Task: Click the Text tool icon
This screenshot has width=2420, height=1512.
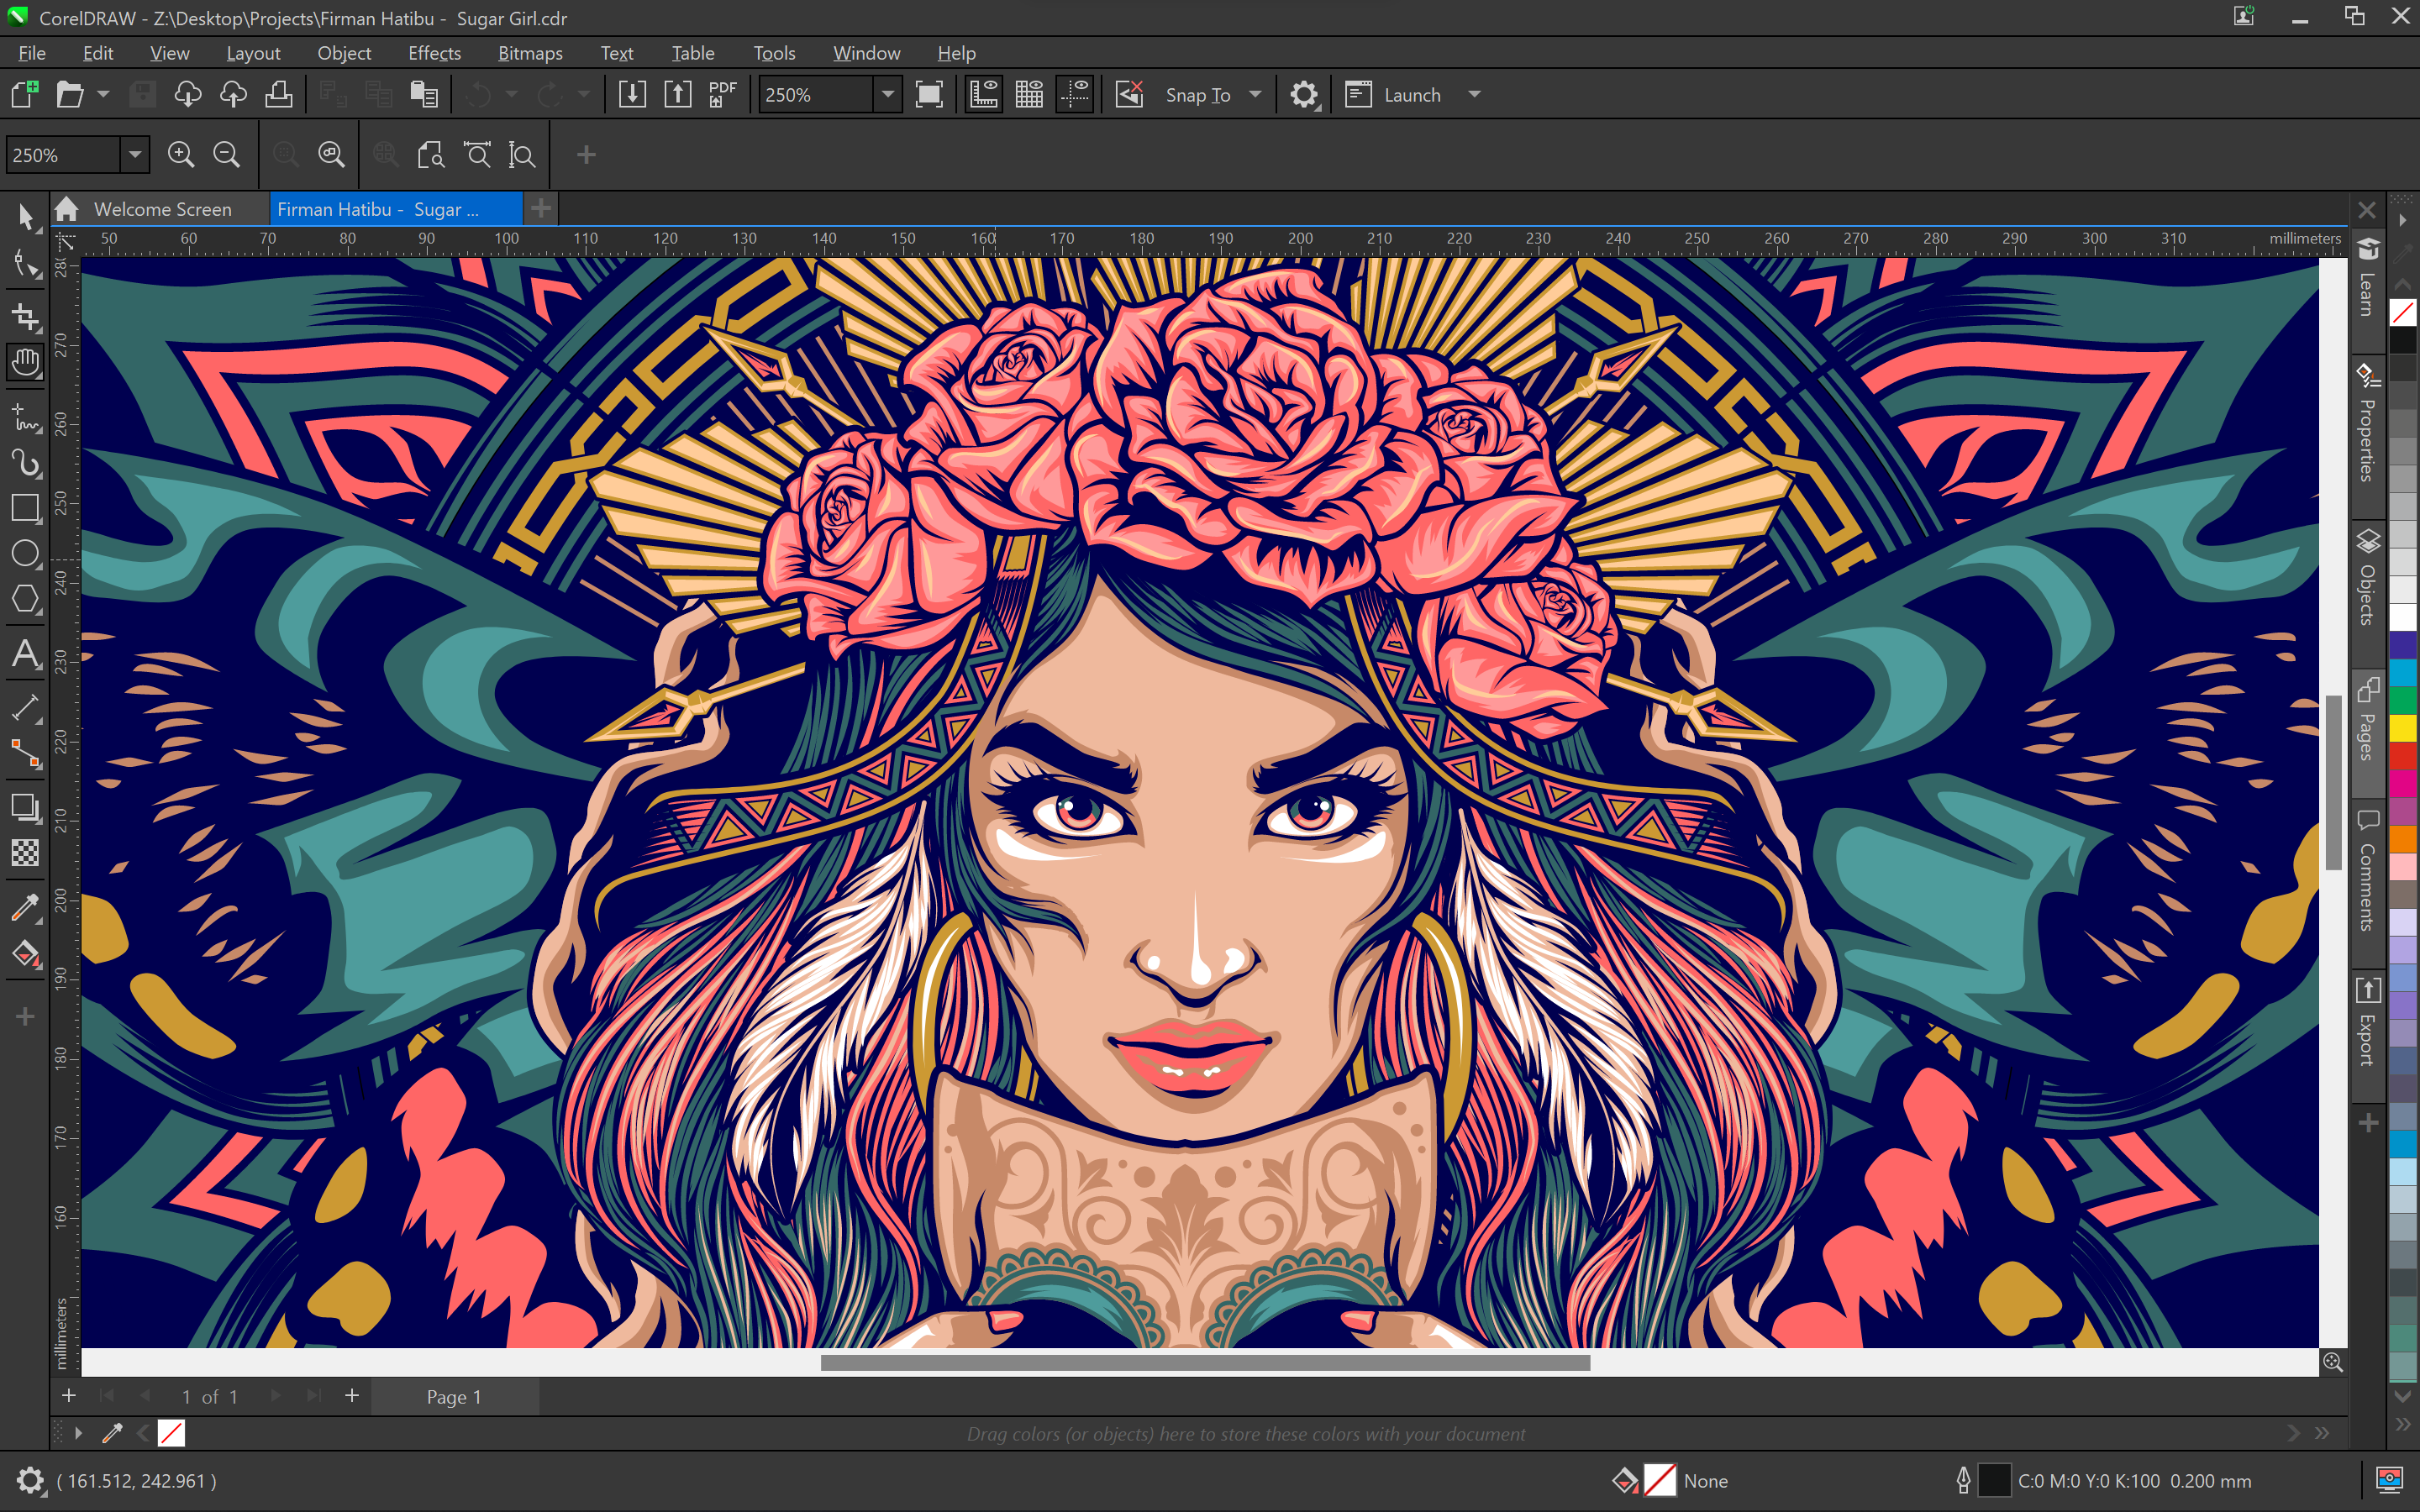Action: pyautogui.click(x=24, y=654)
